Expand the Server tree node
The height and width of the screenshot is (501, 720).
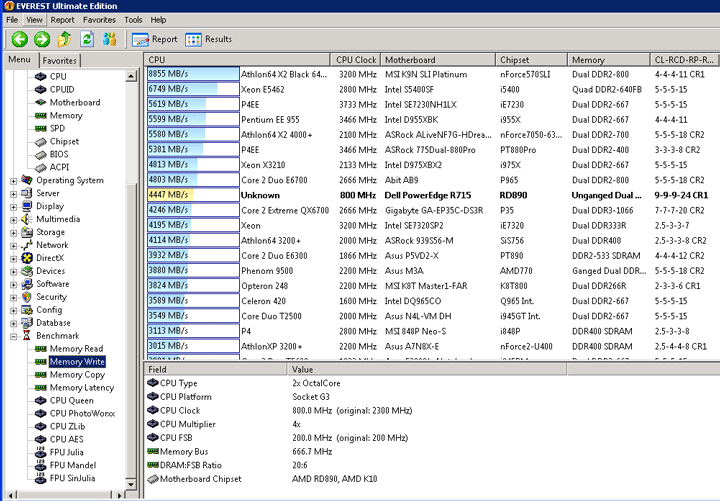[x=13, y=194]
